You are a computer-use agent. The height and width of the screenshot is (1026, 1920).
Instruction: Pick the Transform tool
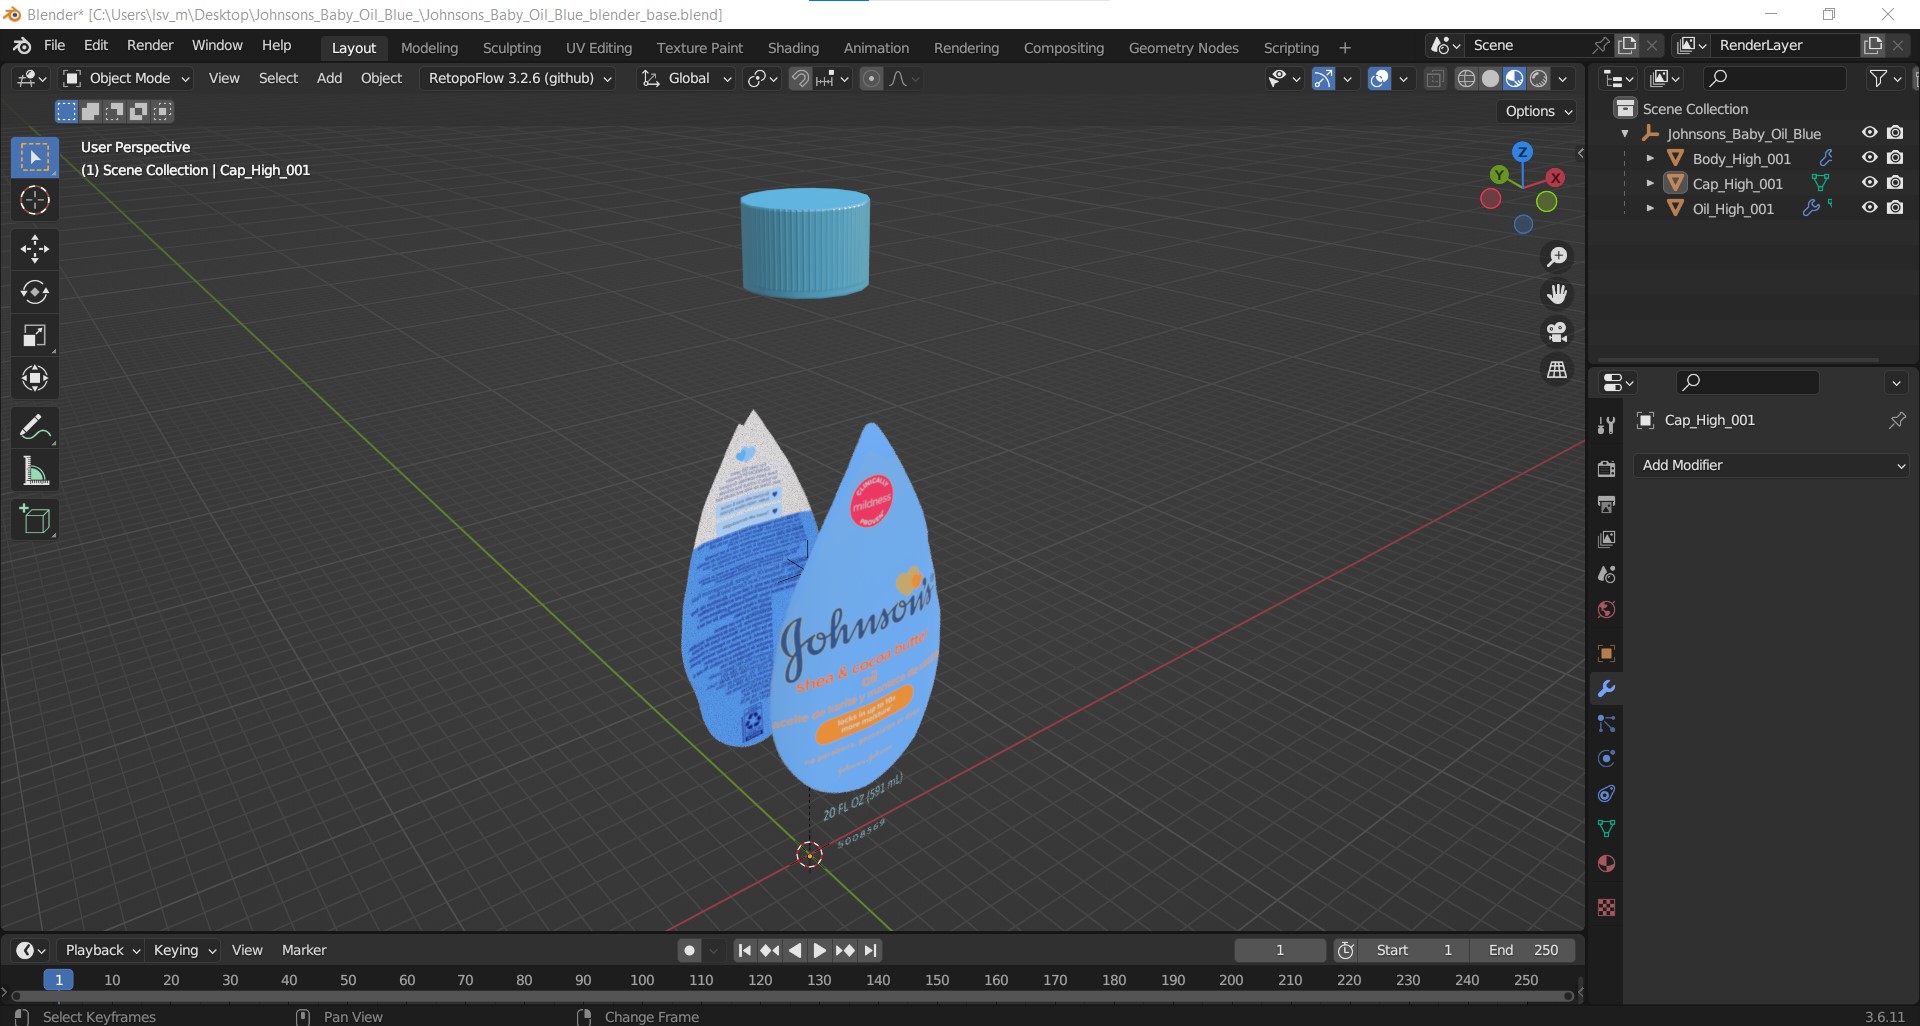click(35, 379)
